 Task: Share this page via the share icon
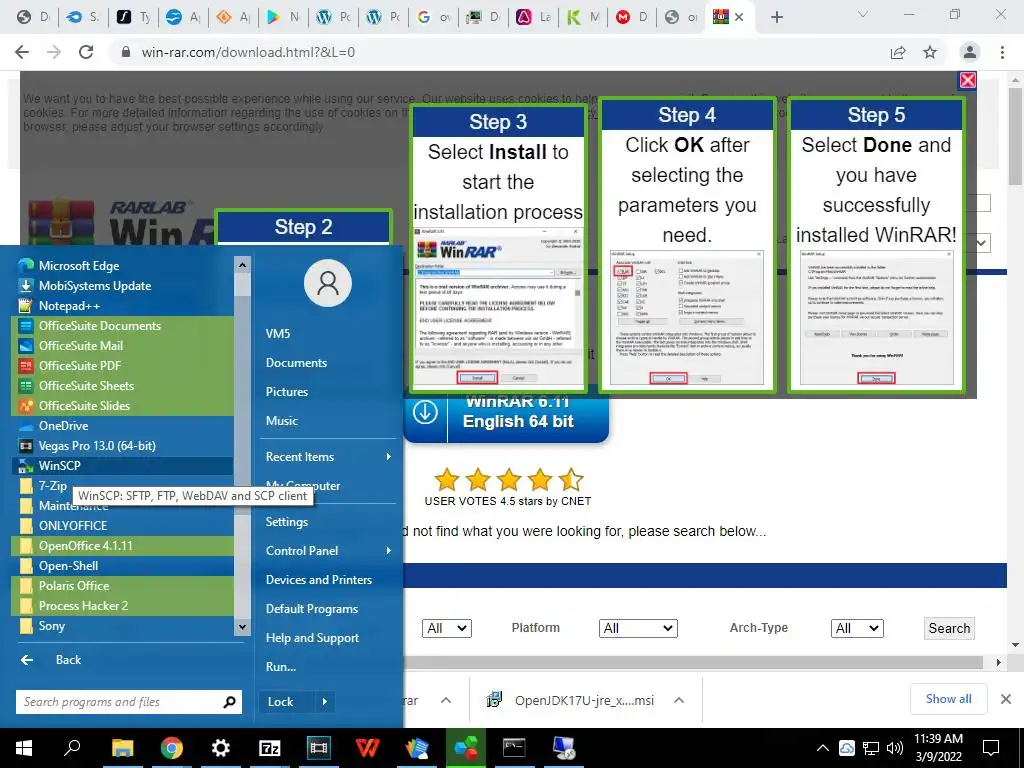pos(898,52)
